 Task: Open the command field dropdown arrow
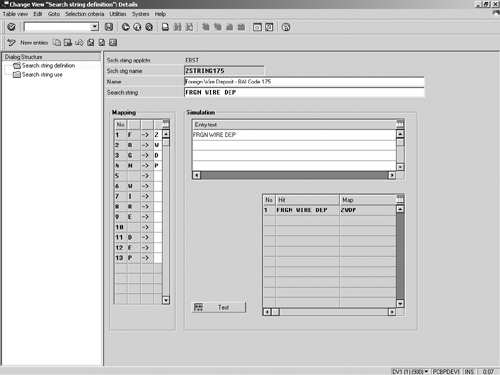(x=95, y=27)
